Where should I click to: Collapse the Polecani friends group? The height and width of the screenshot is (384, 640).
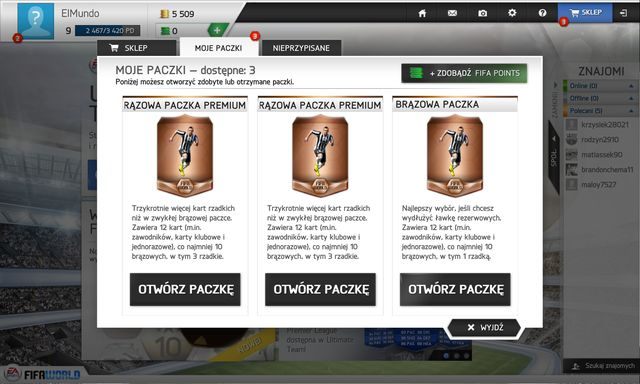[x=631, y=111]
